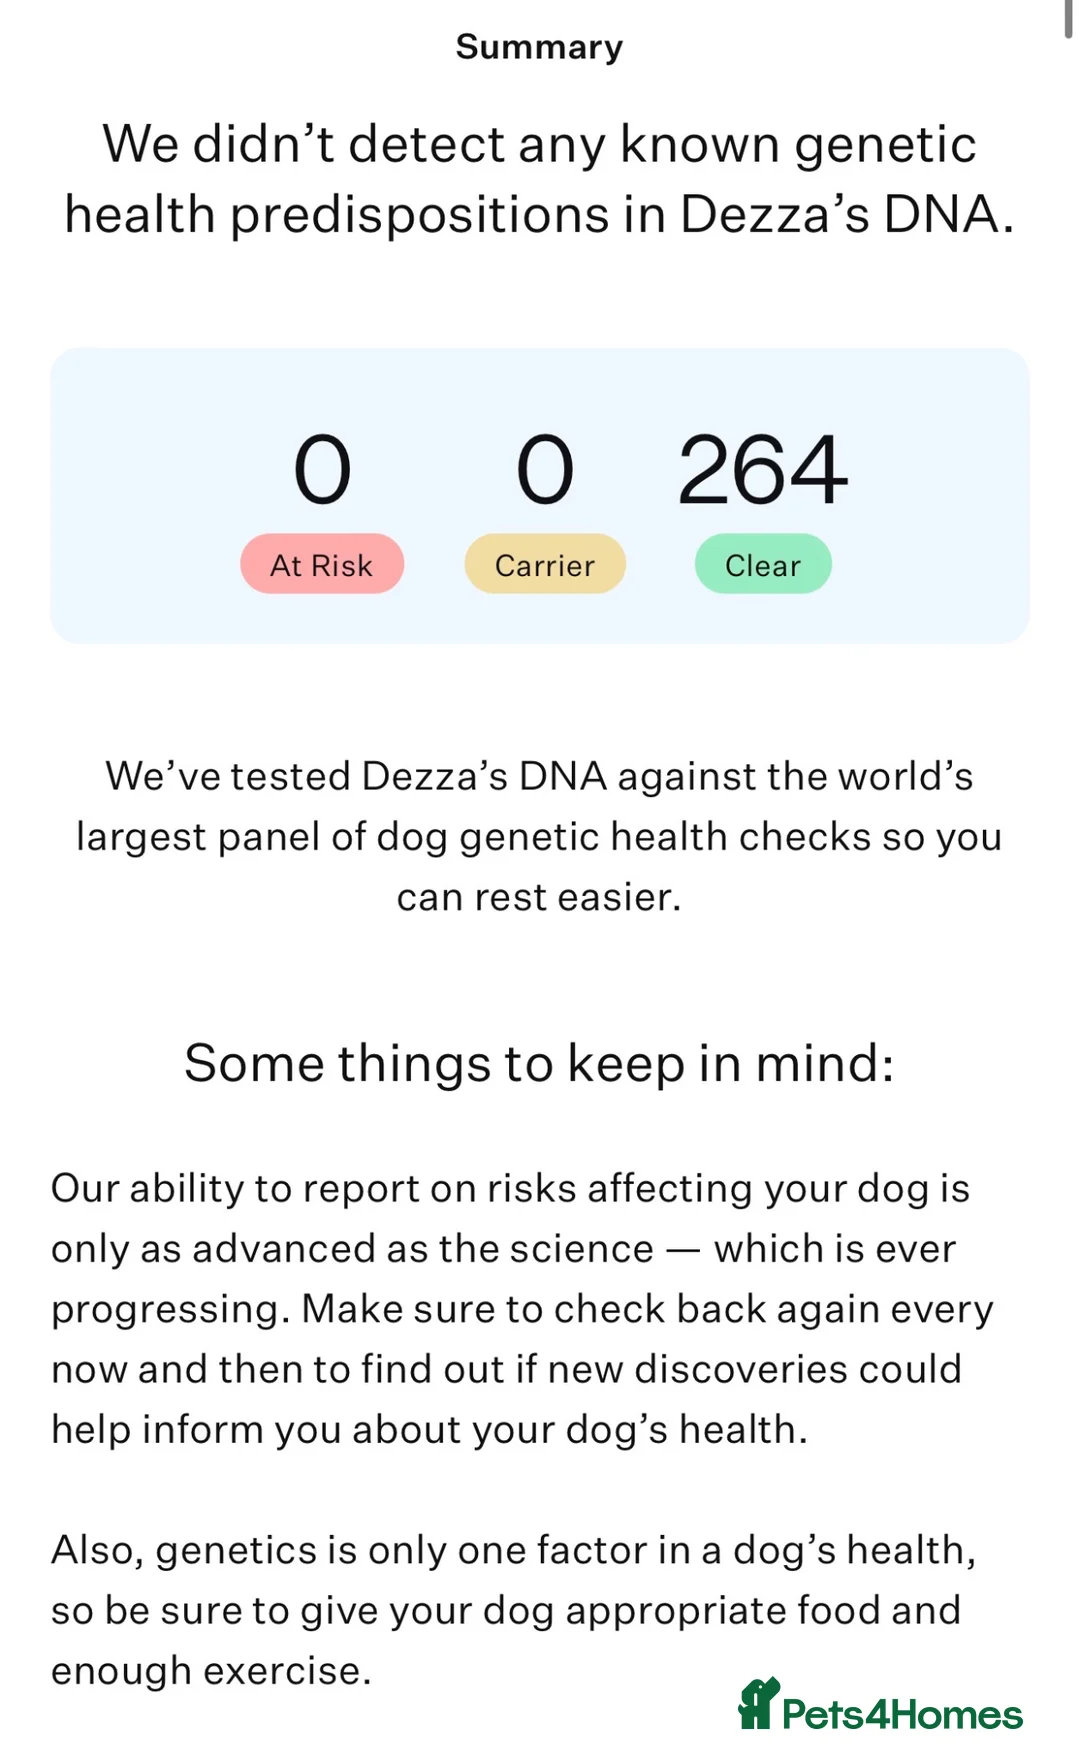The height and width of the screenshot is (1761, 1080).
Task: Click the zero count above At Risk
Action: tap(322, 469)
